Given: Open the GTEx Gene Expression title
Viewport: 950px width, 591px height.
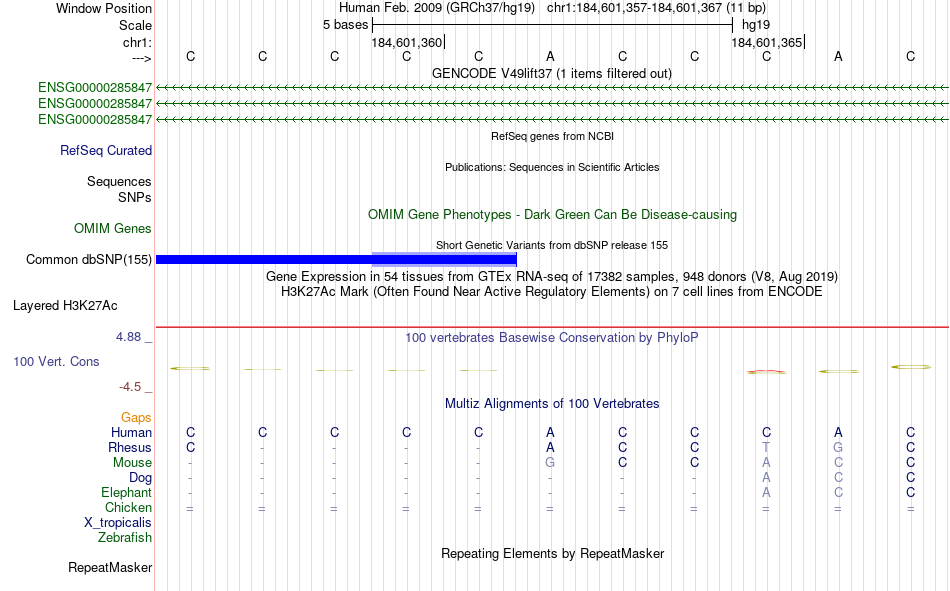Looking at the screenshot, I should click(552, 276).
